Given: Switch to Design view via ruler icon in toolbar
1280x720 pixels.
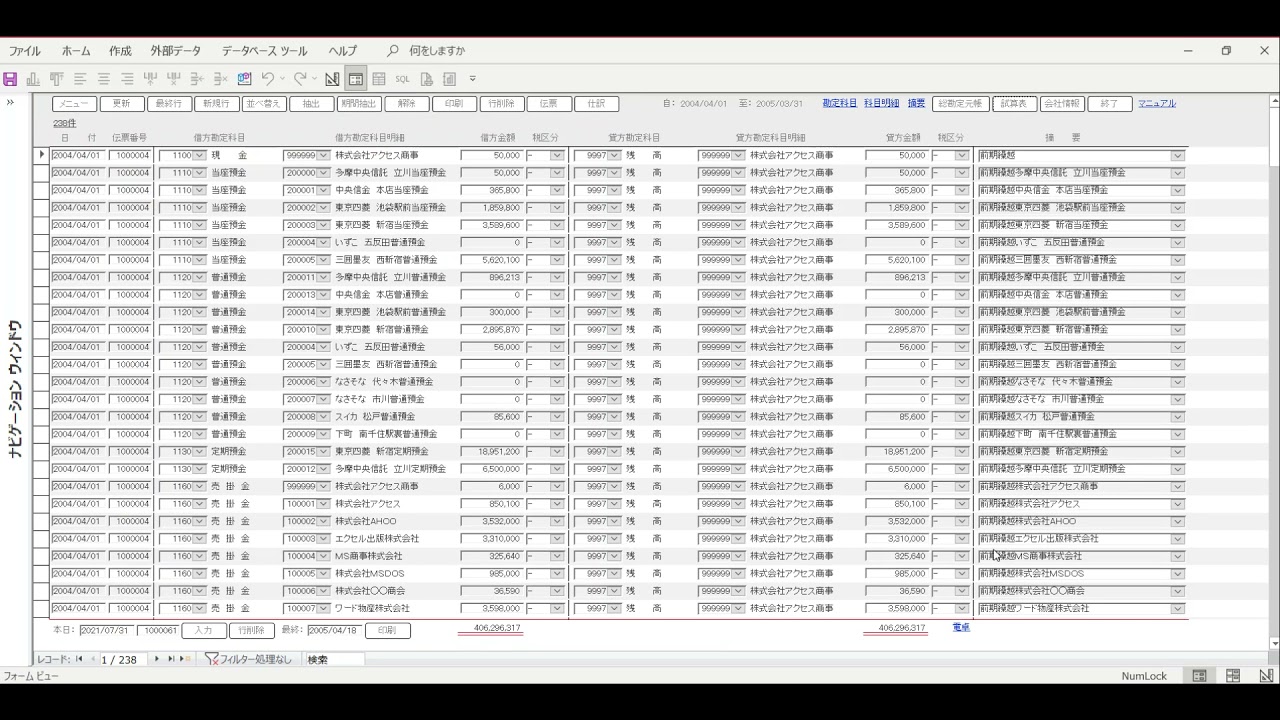Looking at the screenshot, I should [332, 79].
